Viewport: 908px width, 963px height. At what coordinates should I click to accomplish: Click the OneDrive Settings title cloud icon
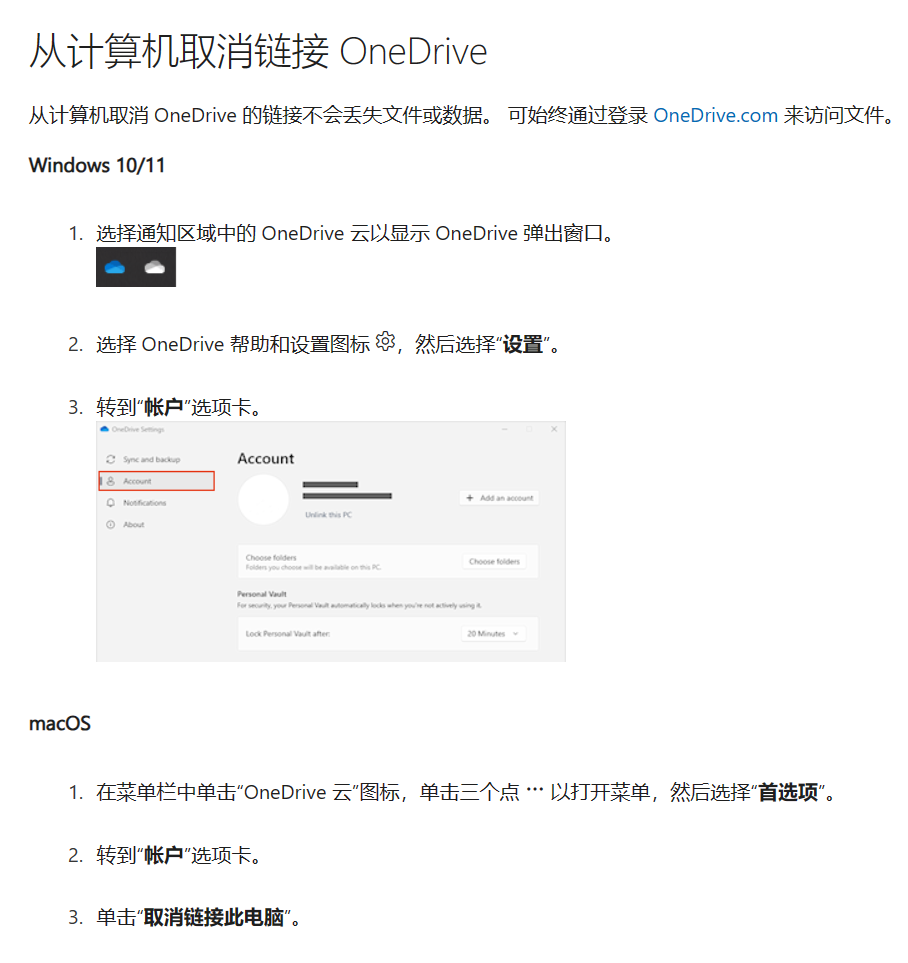tap(104, 429)
